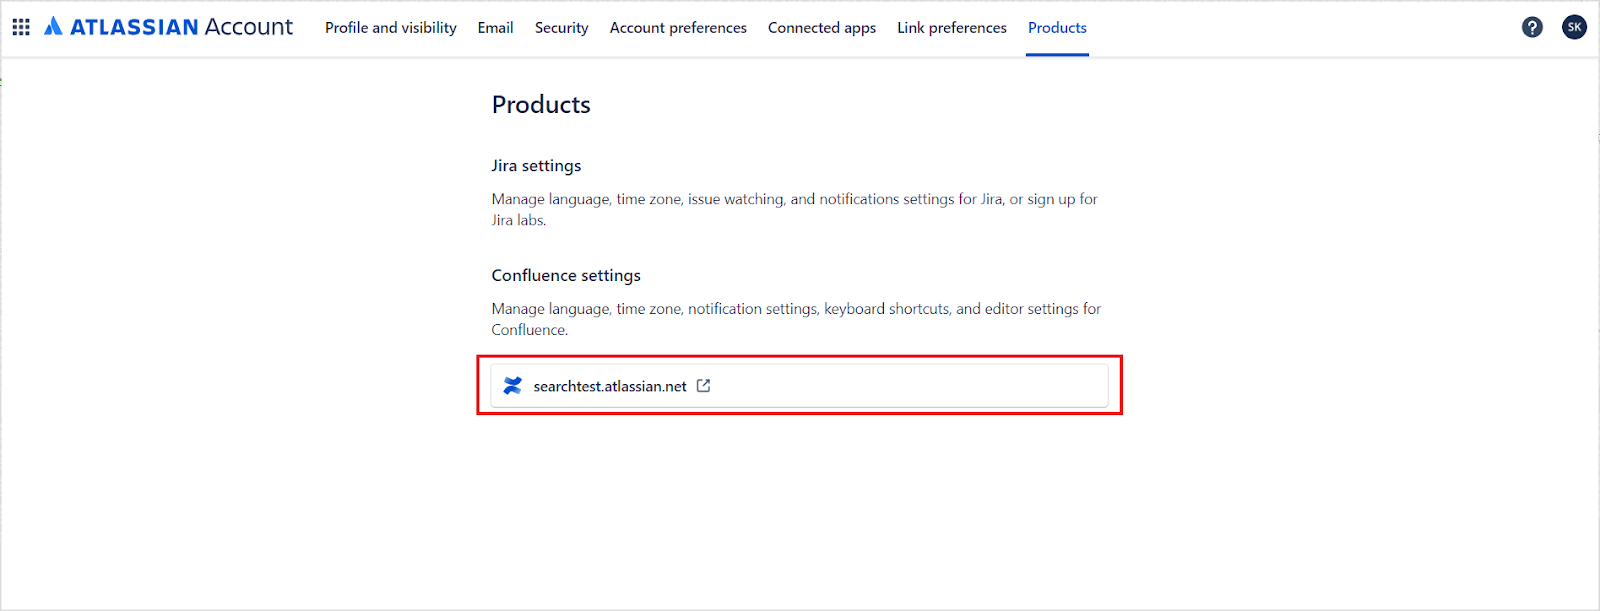Switch to the Email tab
Screen dimensions: 1600x611
pos(495,28)
